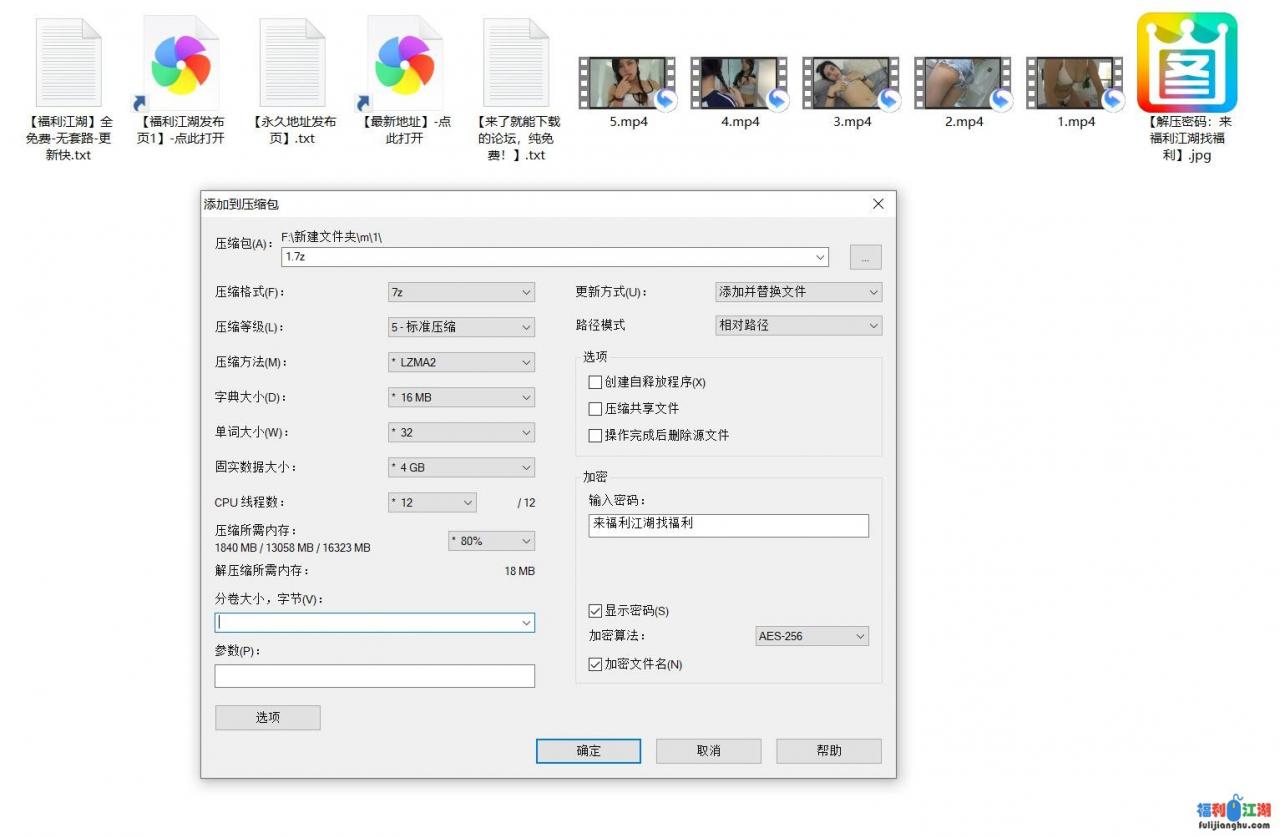This screenshot has width=1280, height=838.
Task: Open the 【永久地址发布页】.txt file icon
Action: (293, 63)
